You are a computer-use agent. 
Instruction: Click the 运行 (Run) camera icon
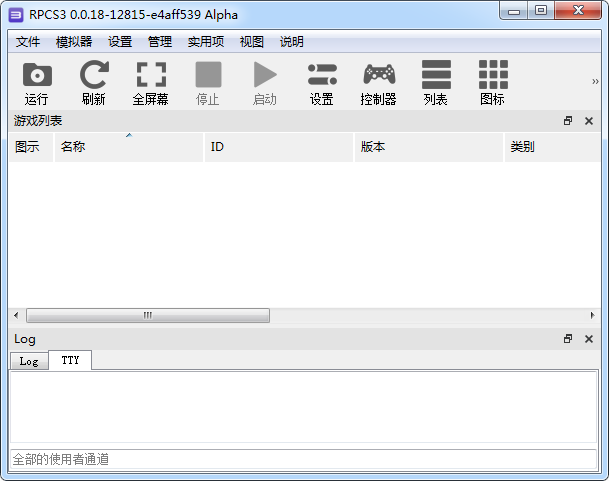(x=37, y=82)
